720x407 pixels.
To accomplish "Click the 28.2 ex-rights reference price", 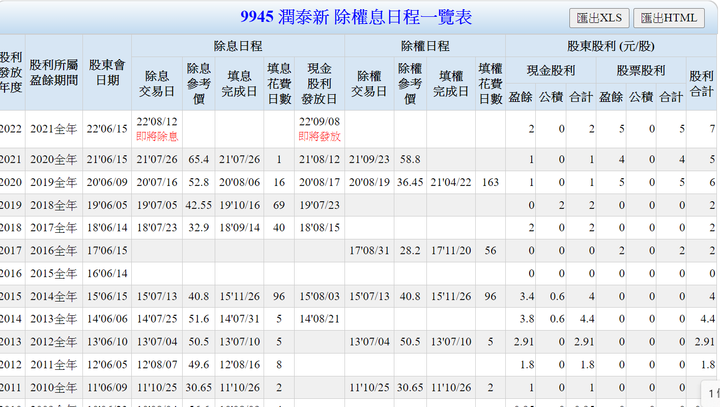I will point(410,251).
